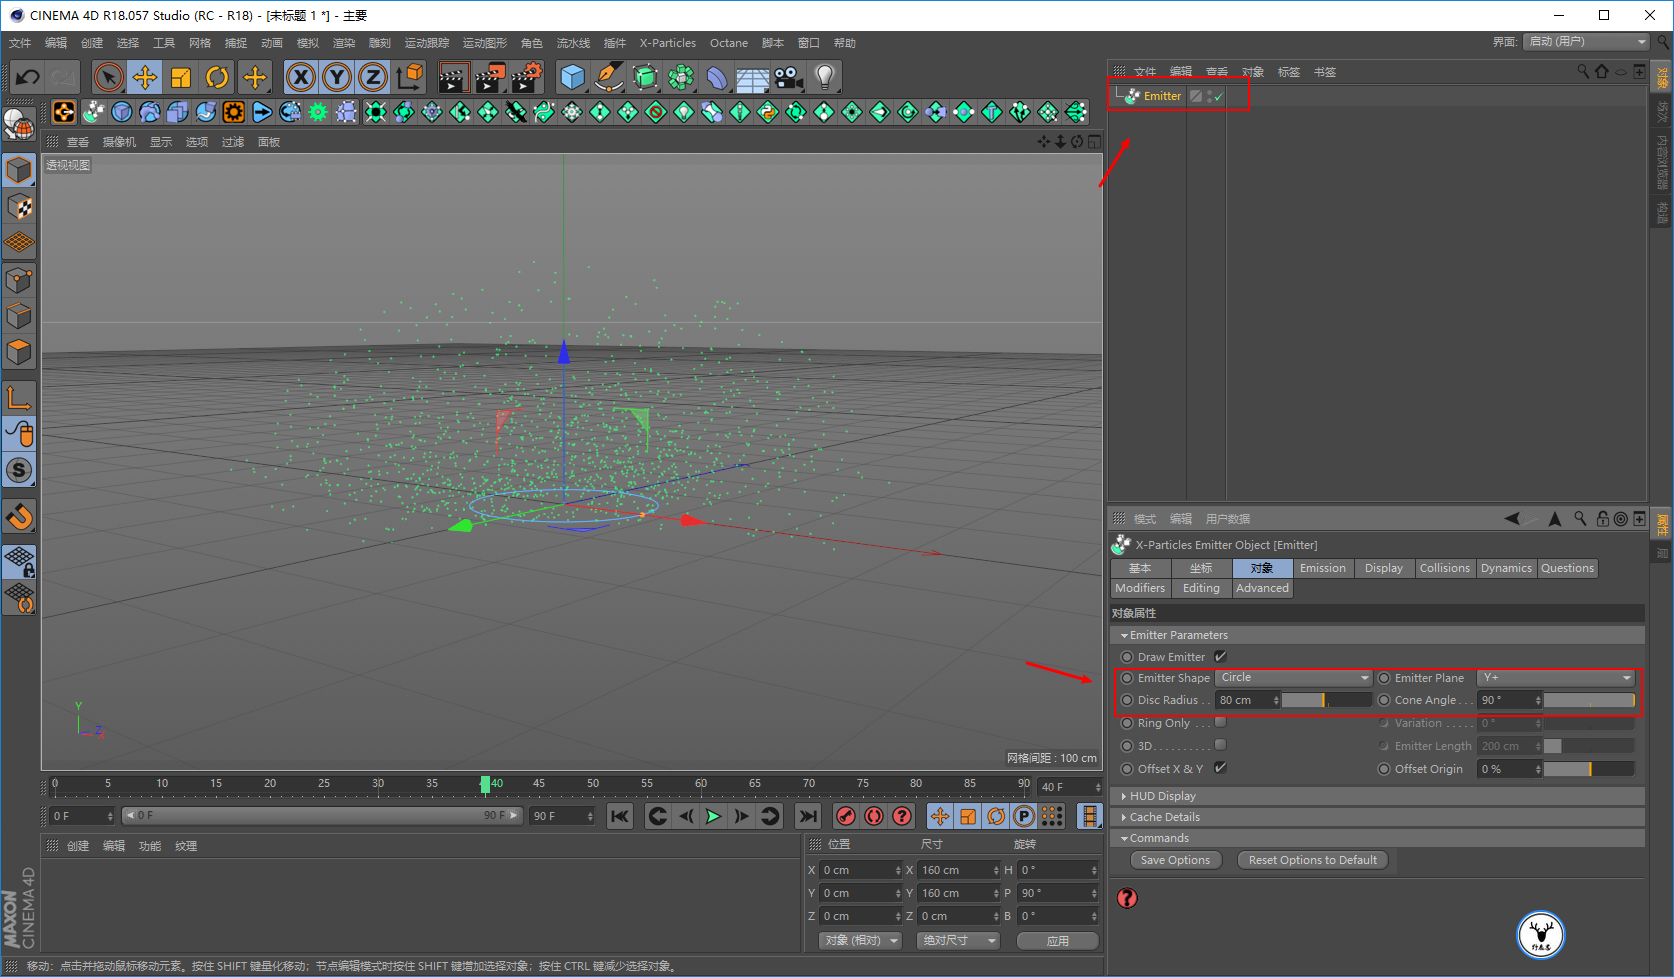Enable Ring Only checkbox
The image size is (1674, 977).
[1220, 722]
